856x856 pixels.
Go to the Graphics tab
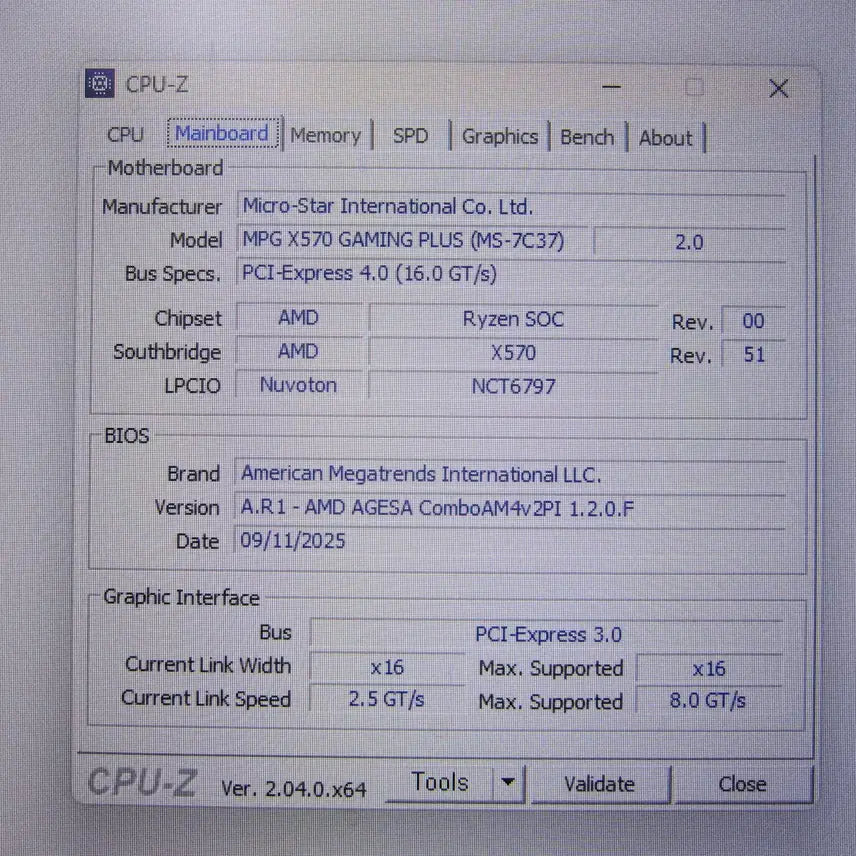click(500, 136)
